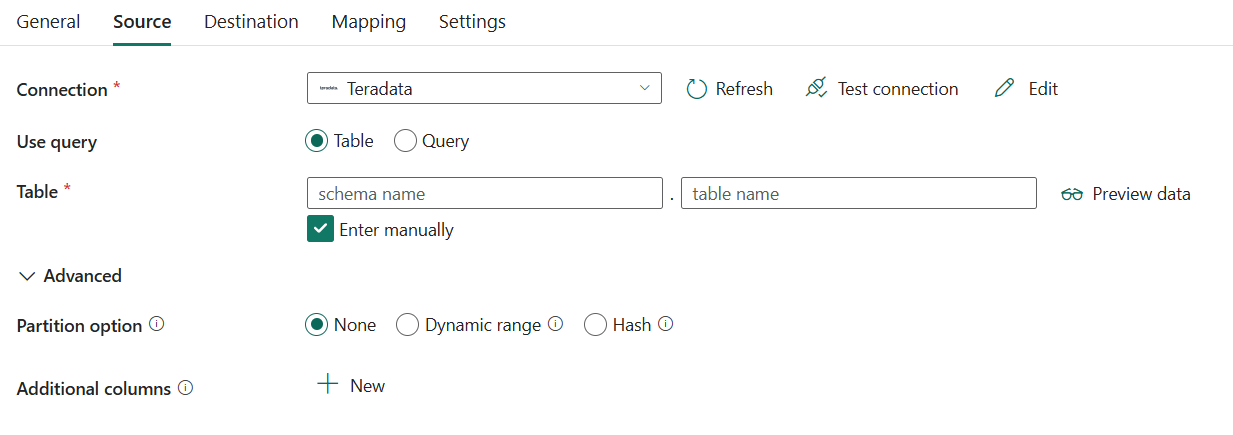Open the Settings tab
The image size is (1233, 435).
pyautogui.click(x=472, y=21)
